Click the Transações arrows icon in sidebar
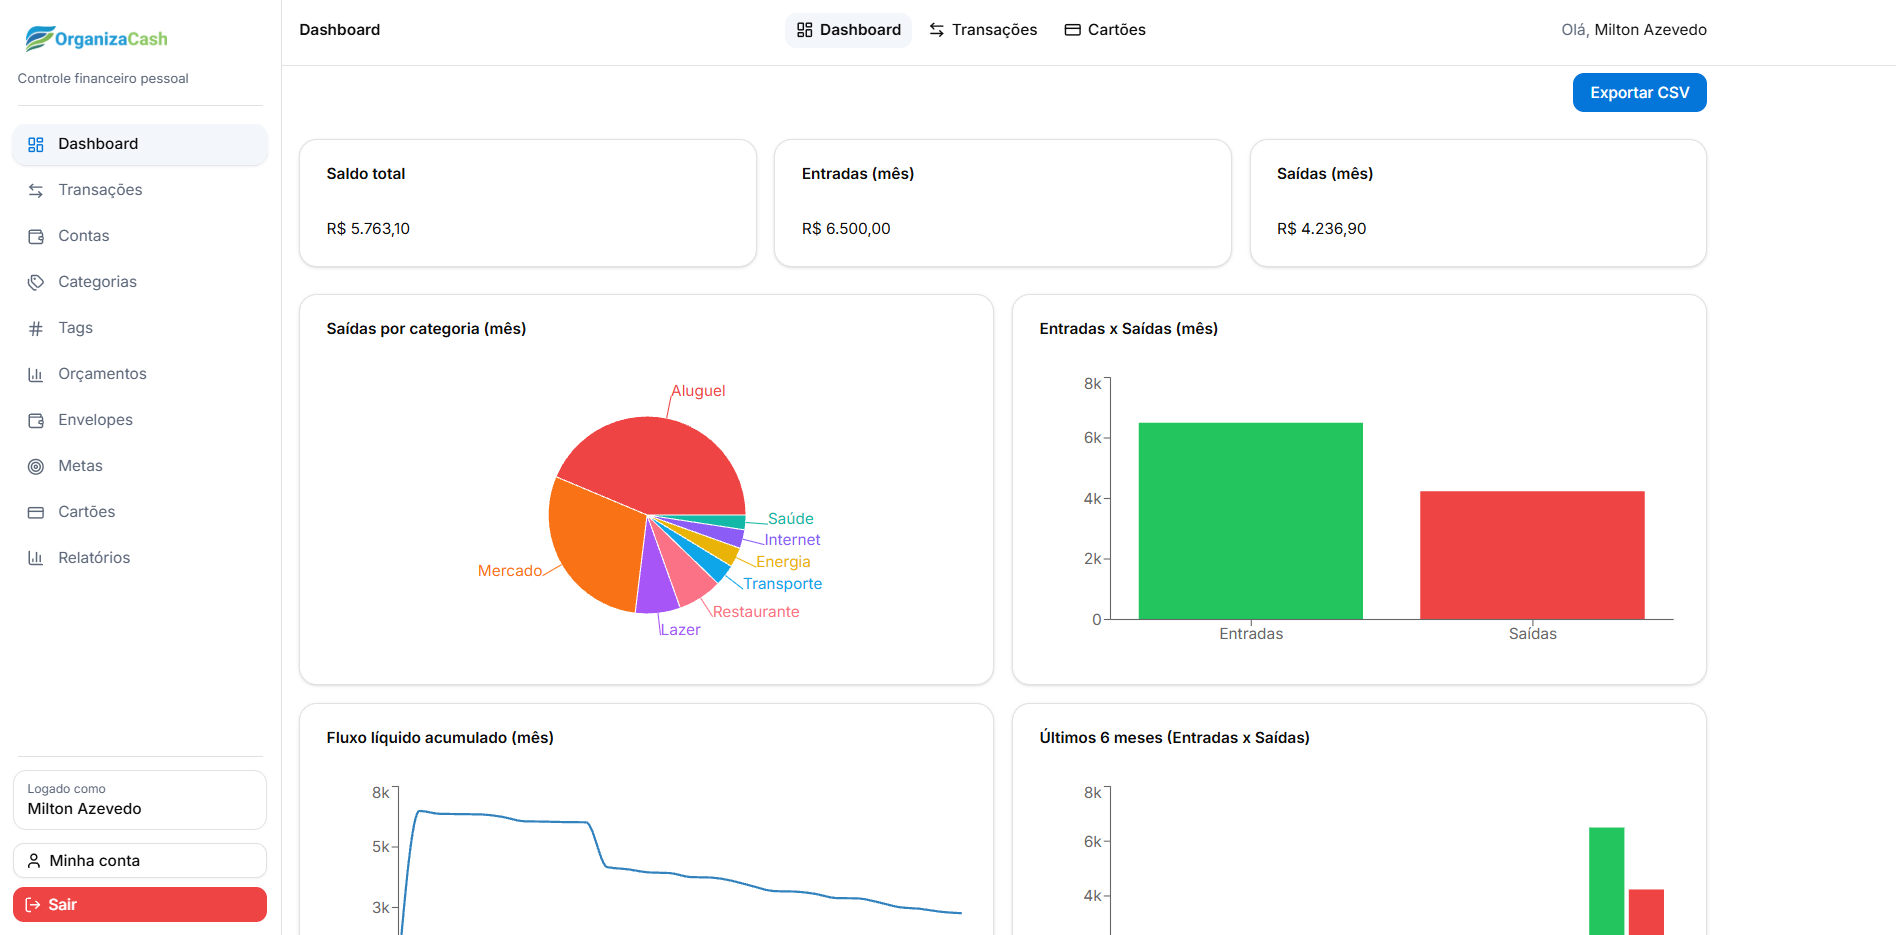Image resolution: width=1896 pixels, height=935 pixels. 36,190
